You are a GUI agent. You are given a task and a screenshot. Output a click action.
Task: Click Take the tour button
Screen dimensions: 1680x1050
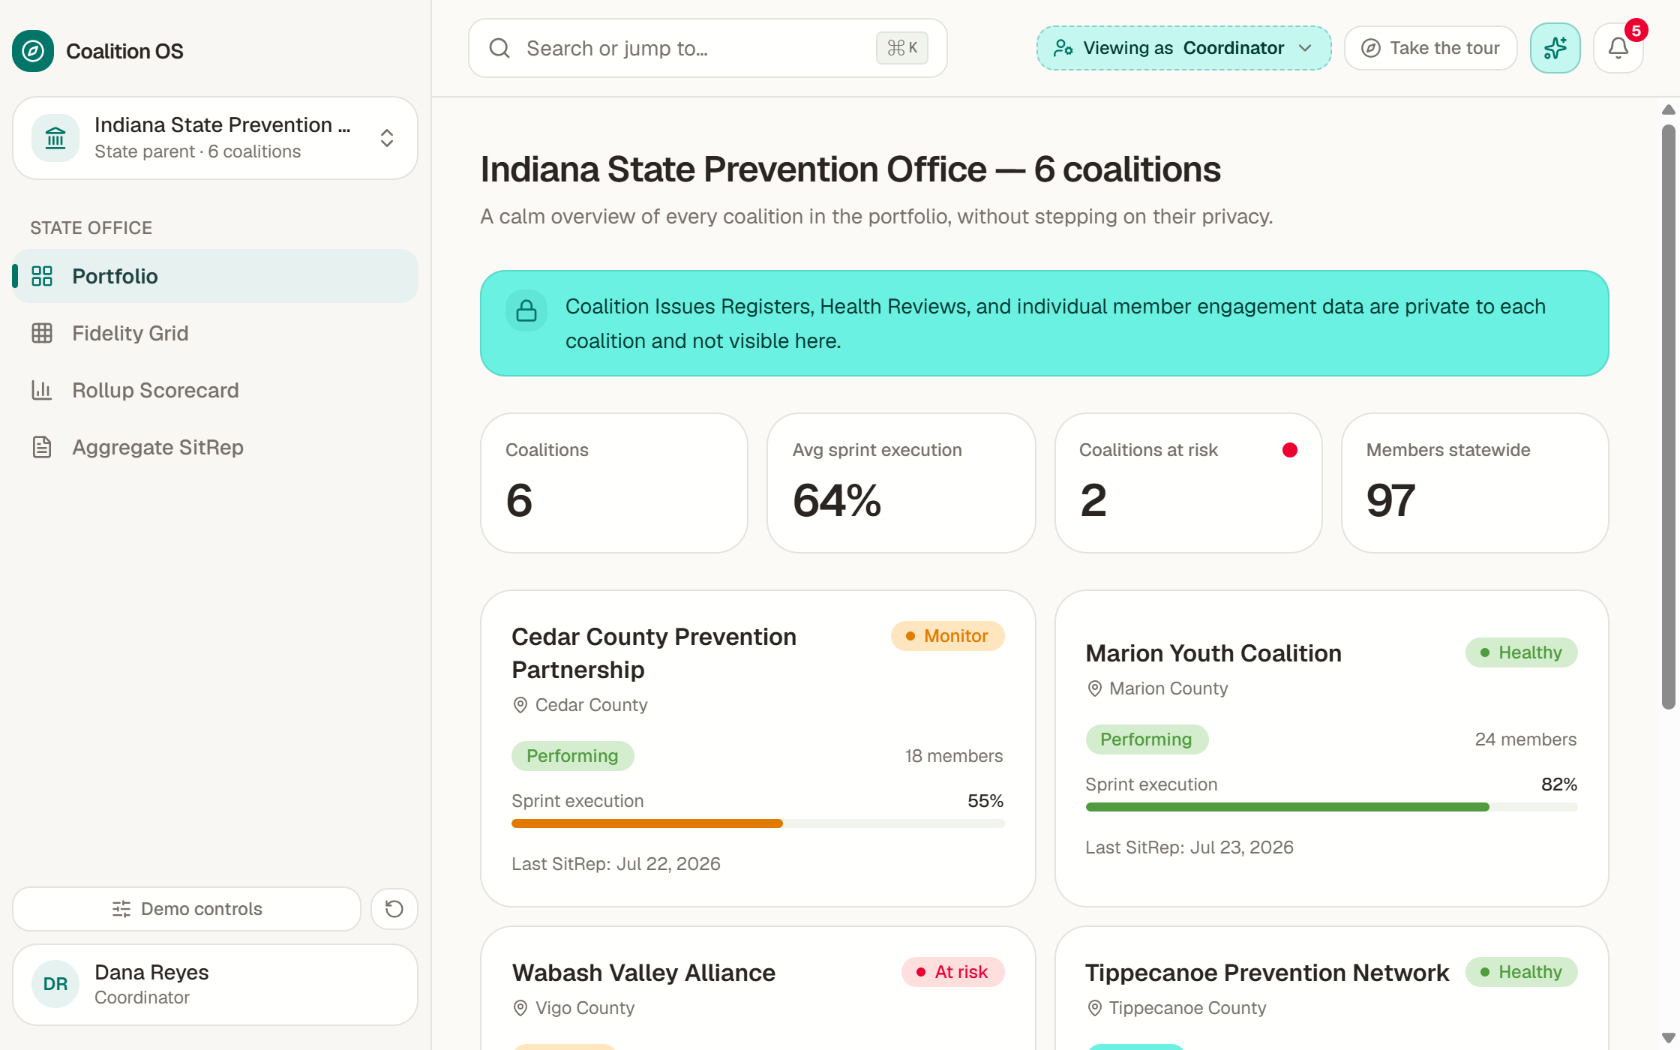[1431, 48]
